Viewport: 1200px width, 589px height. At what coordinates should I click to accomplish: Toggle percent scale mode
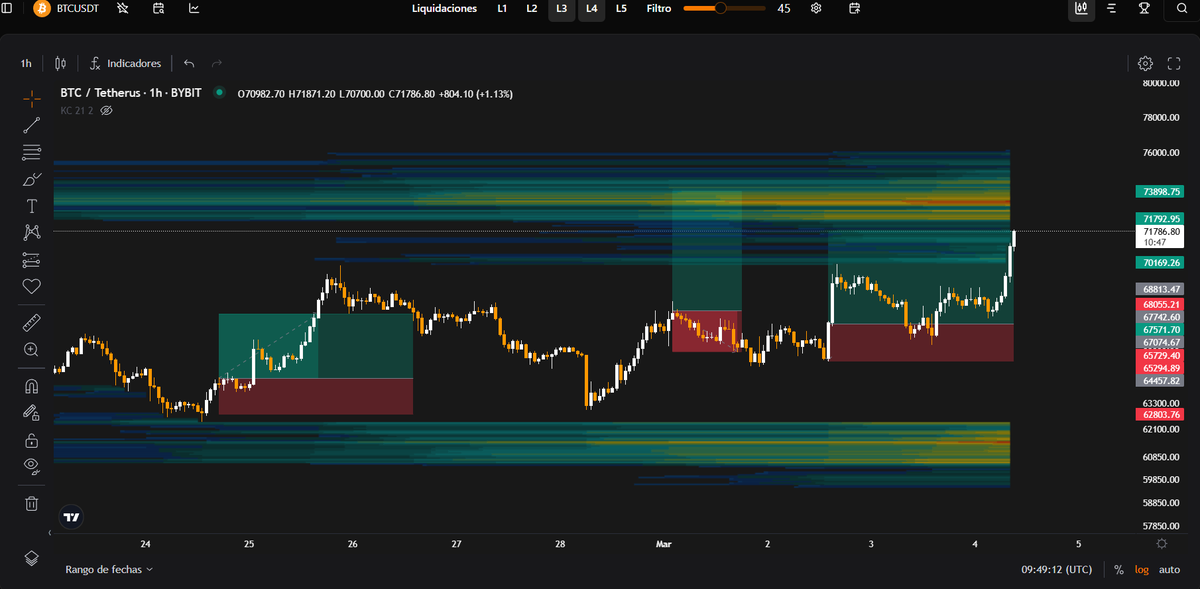click(1118, 569)
